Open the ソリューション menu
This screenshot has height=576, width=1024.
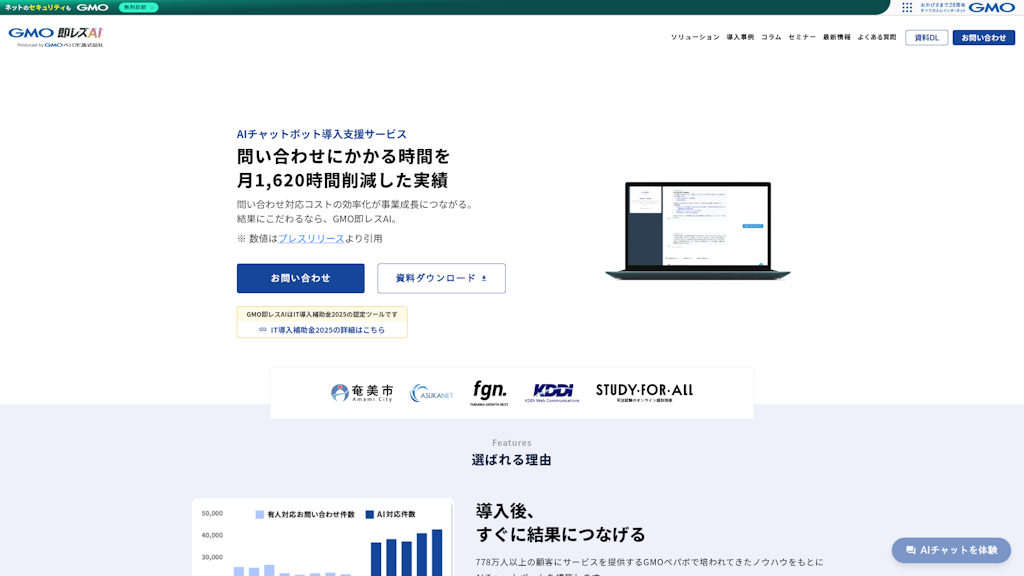click(694, 38)
